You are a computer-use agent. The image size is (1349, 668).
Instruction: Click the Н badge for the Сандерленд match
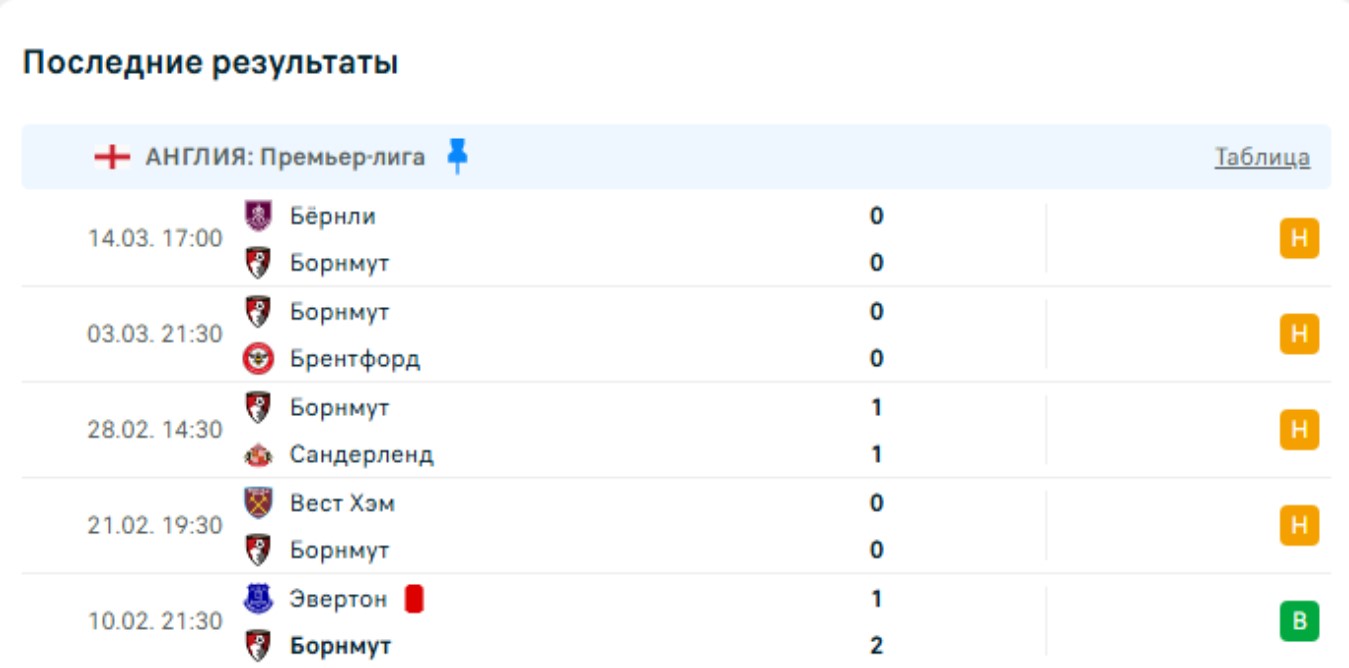[x=1299, y=430]
